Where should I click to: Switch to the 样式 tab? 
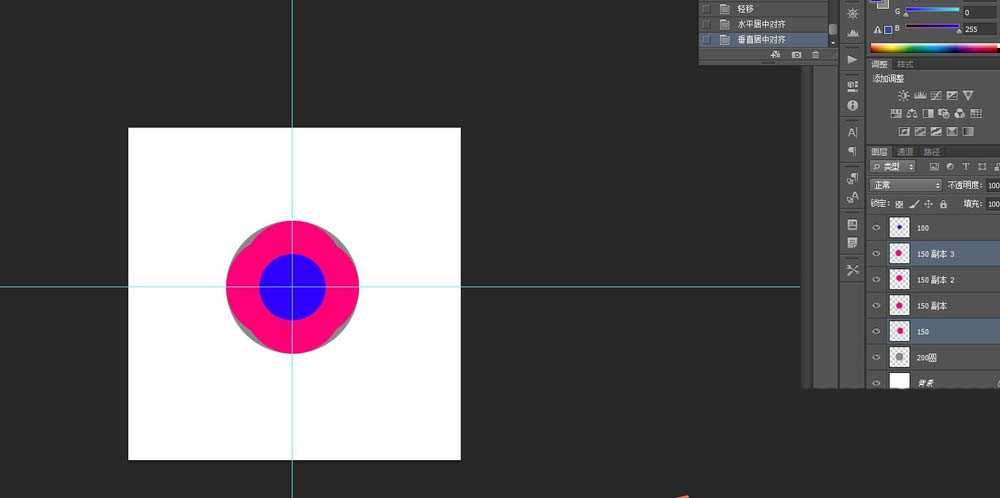point(904,64)
